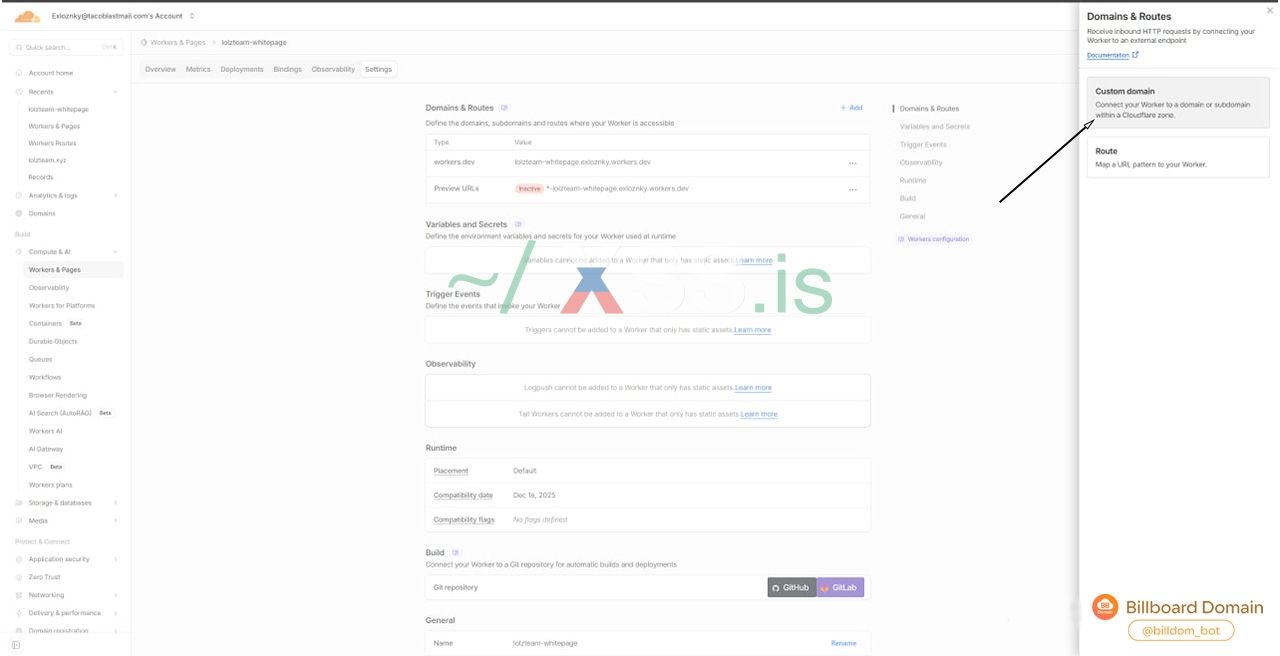The height and width of the screenshot is (656, 1280).
Task: Click the Storage & databases icon
Action: [x=19, y=503]
